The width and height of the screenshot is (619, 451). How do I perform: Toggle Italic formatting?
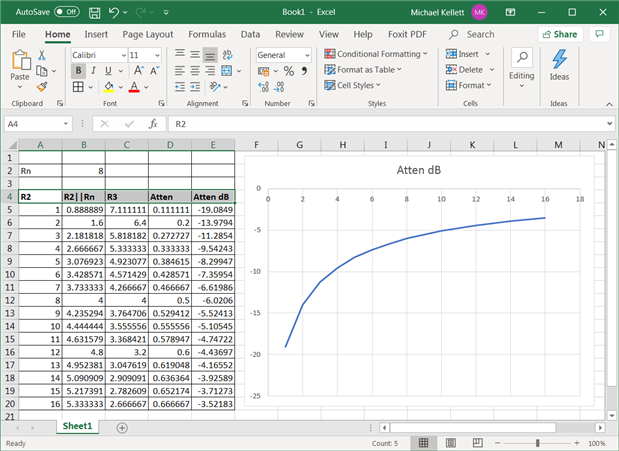coord(92,71)
